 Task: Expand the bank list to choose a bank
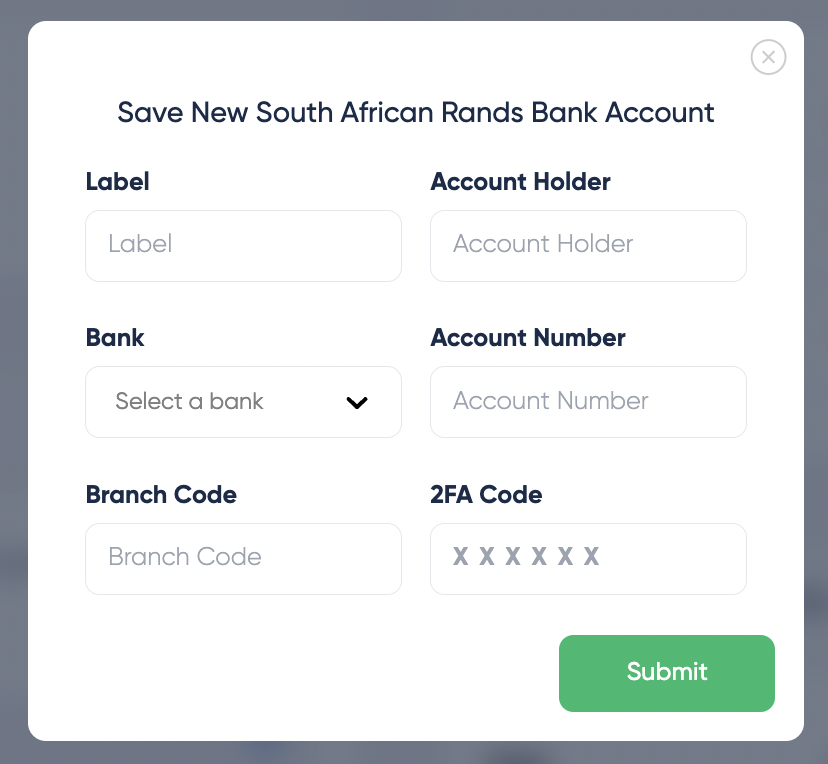click(x=243, y=402)
